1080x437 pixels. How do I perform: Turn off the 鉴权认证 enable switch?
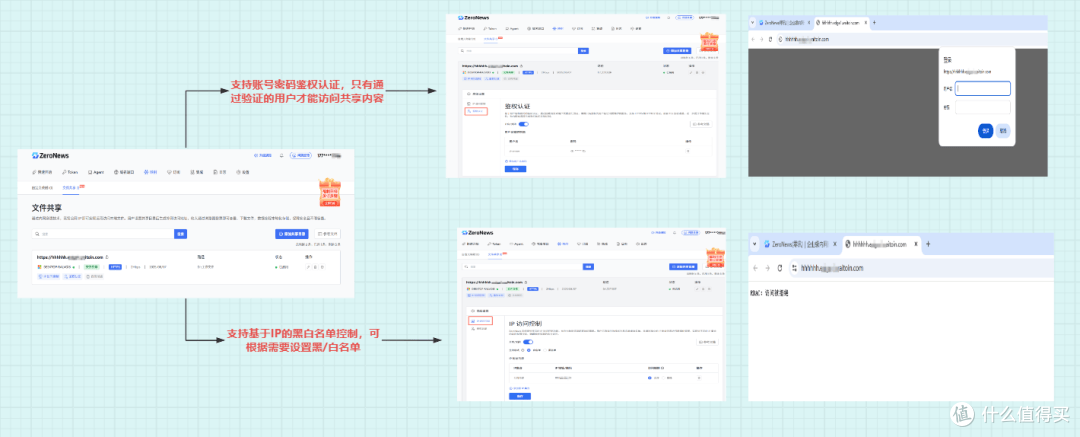coord(523,124)
